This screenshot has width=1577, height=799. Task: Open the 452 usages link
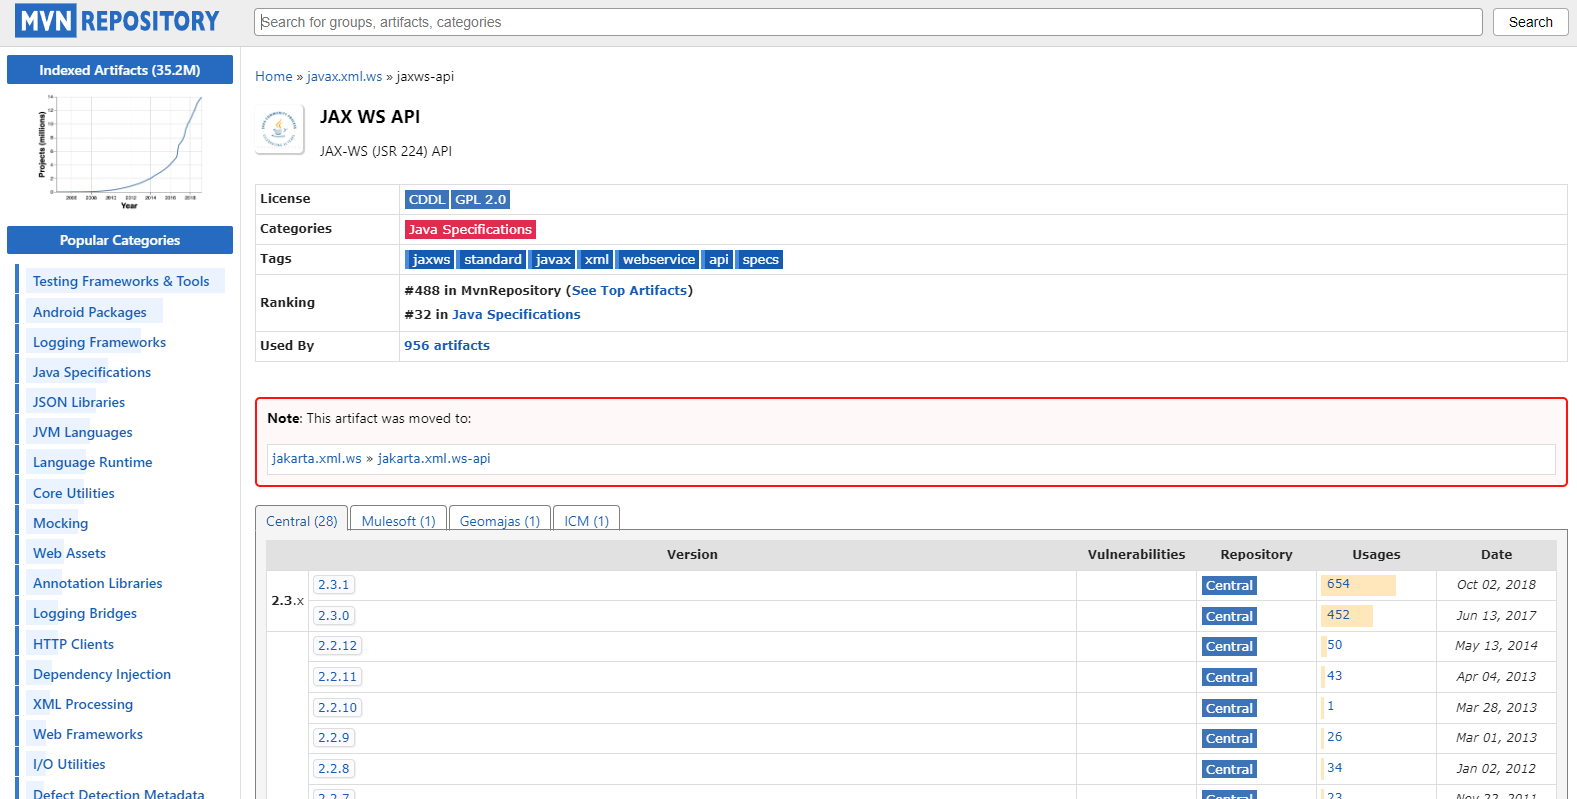tap(1338, 615)
